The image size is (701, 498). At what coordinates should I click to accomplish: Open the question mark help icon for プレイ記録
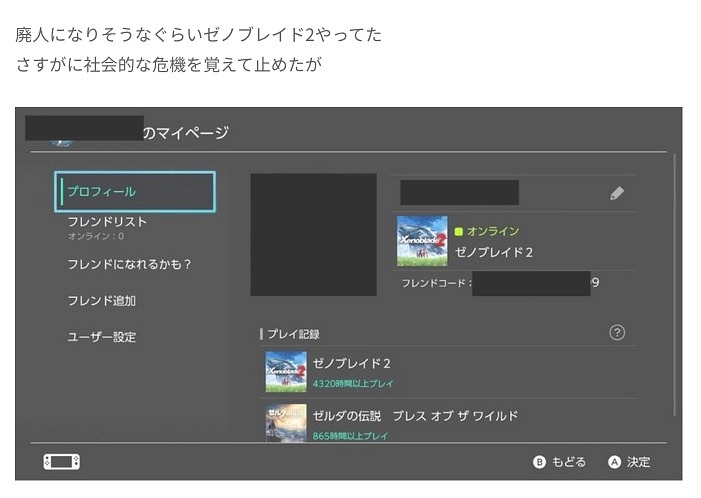[617, 333]
